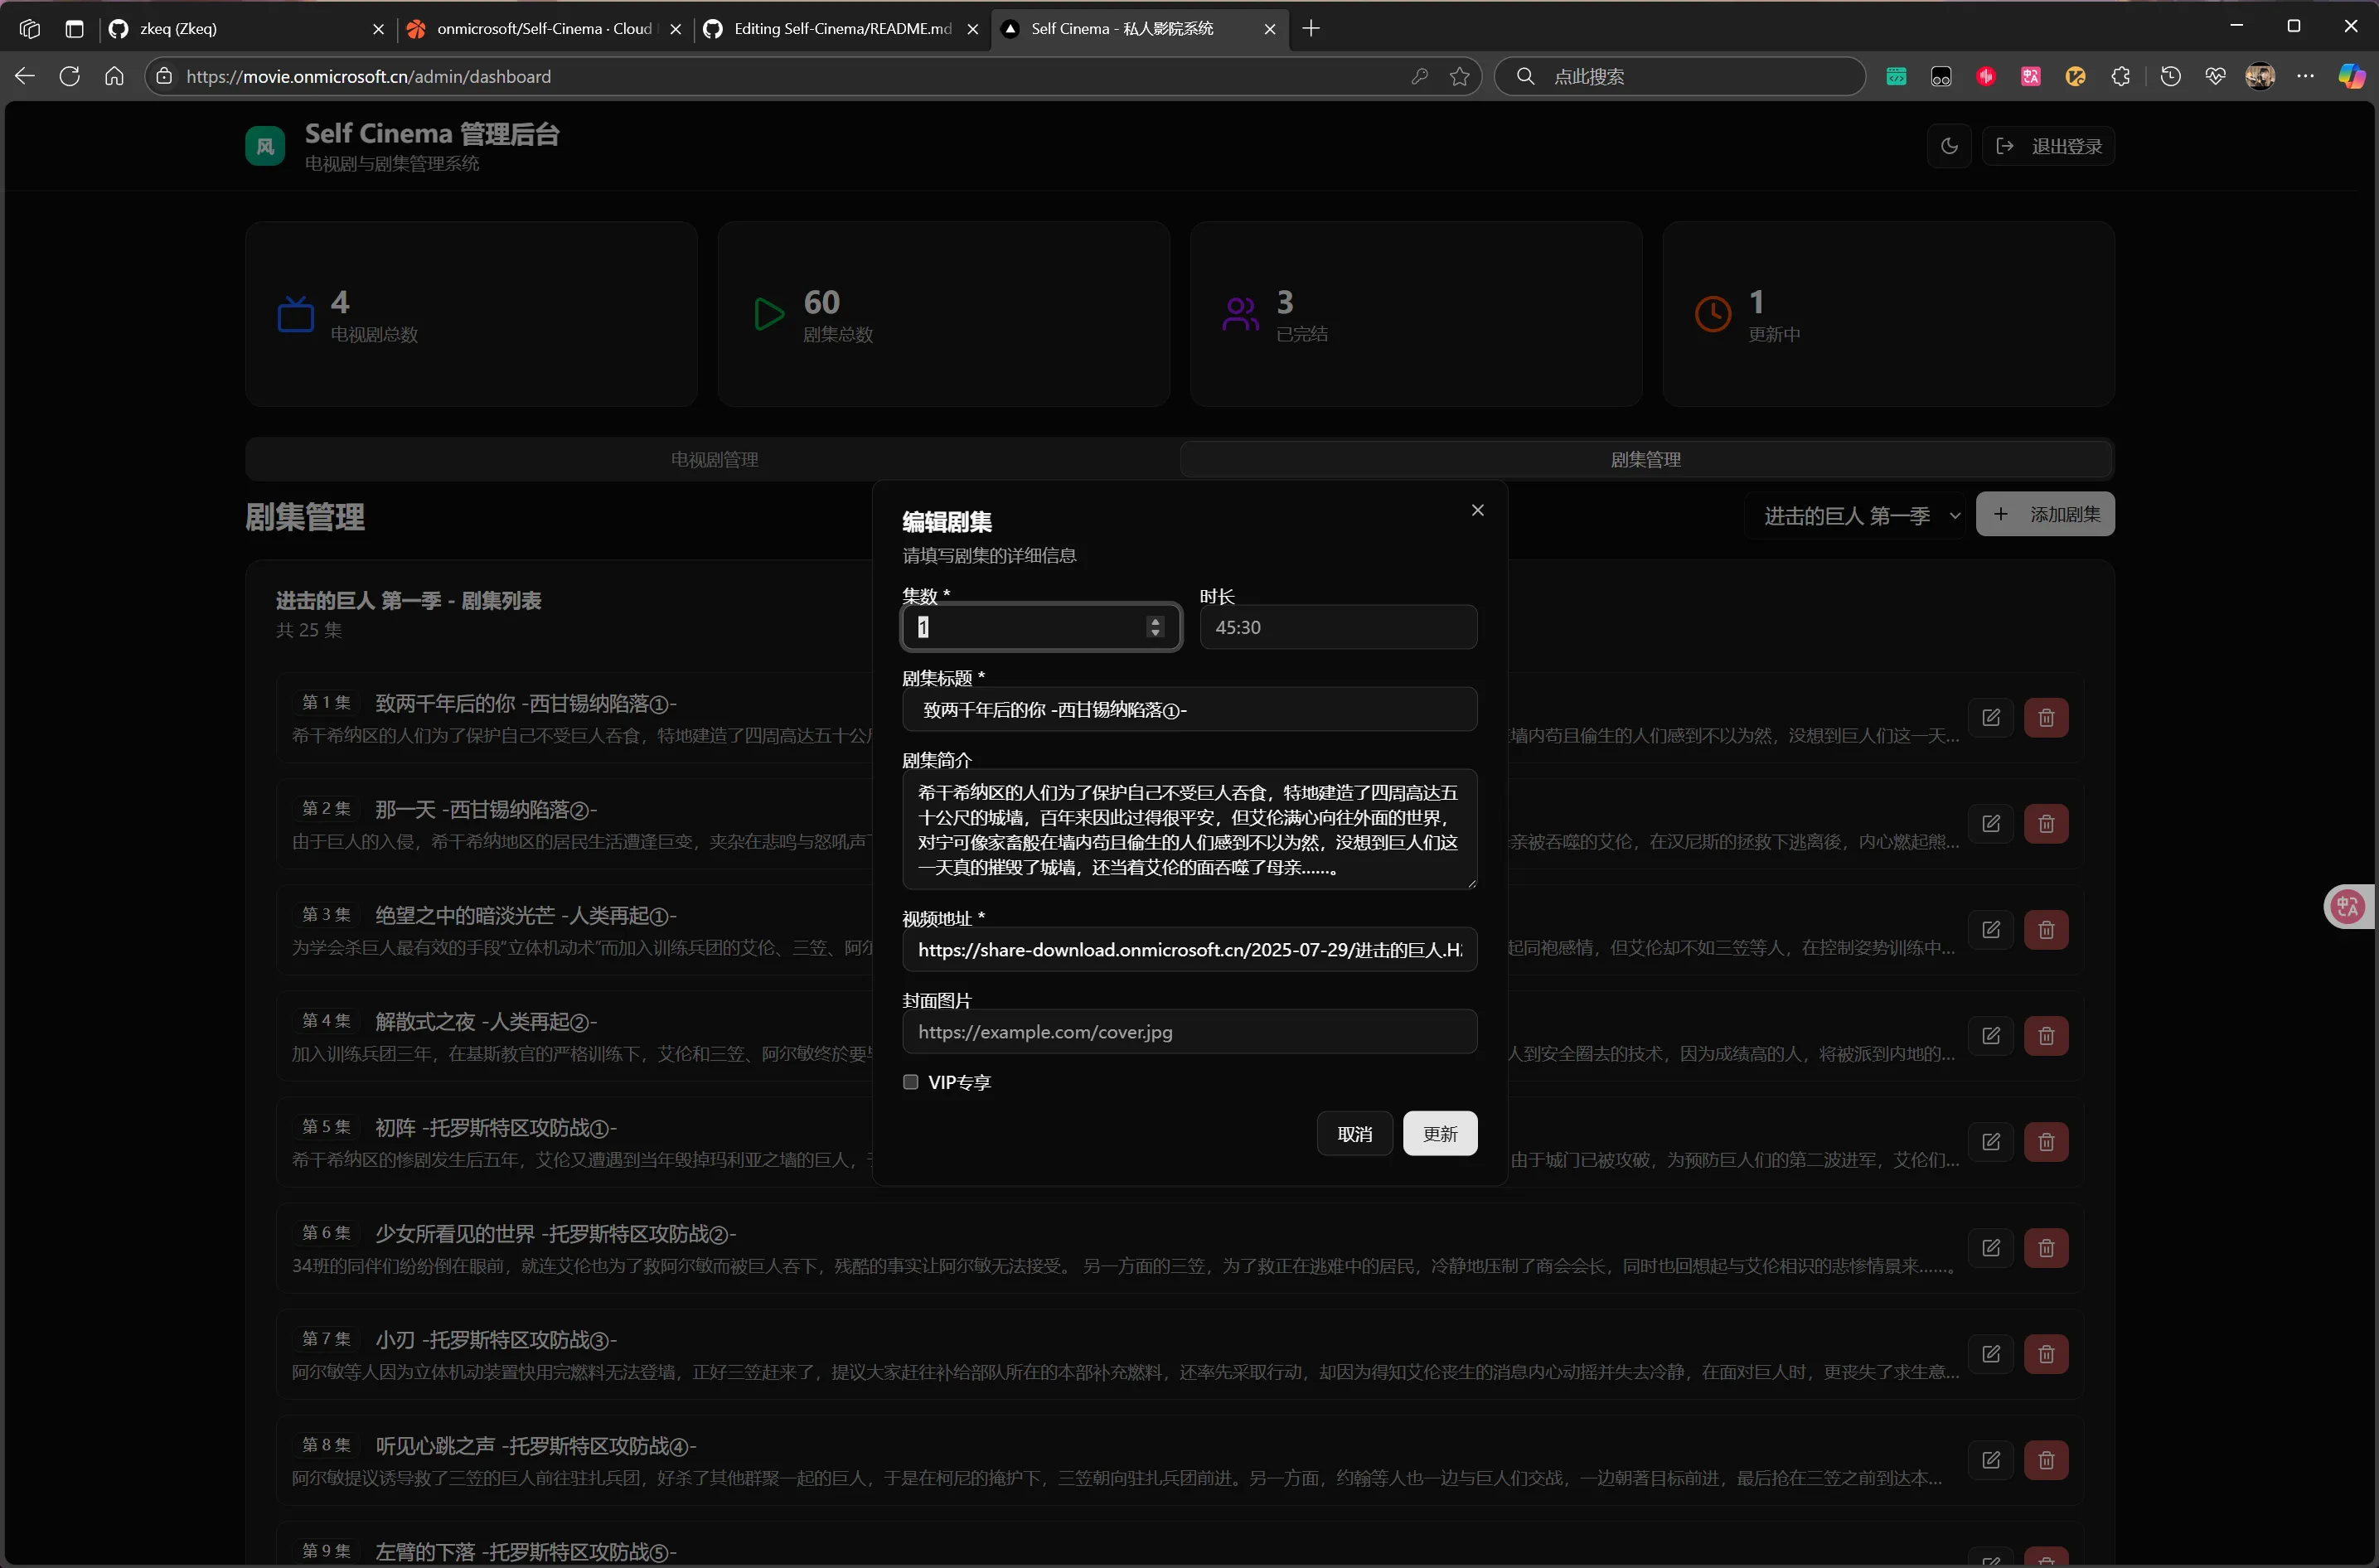This screenshot has height=1568, width=2379.
Task: Click the 时长 duration field
Action: [1337, 627]
